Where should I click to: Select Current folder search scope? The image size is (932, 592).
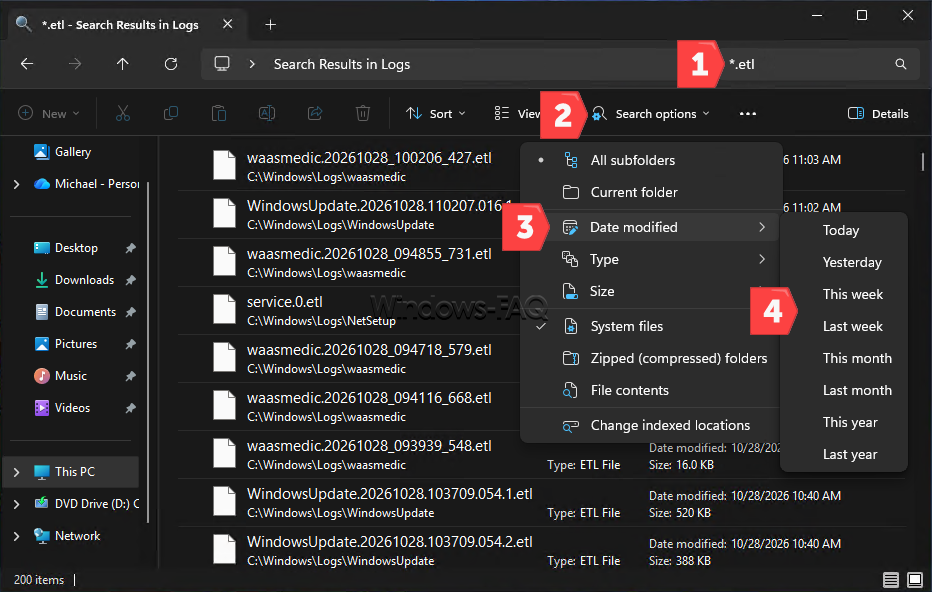[x=650, y=193]
